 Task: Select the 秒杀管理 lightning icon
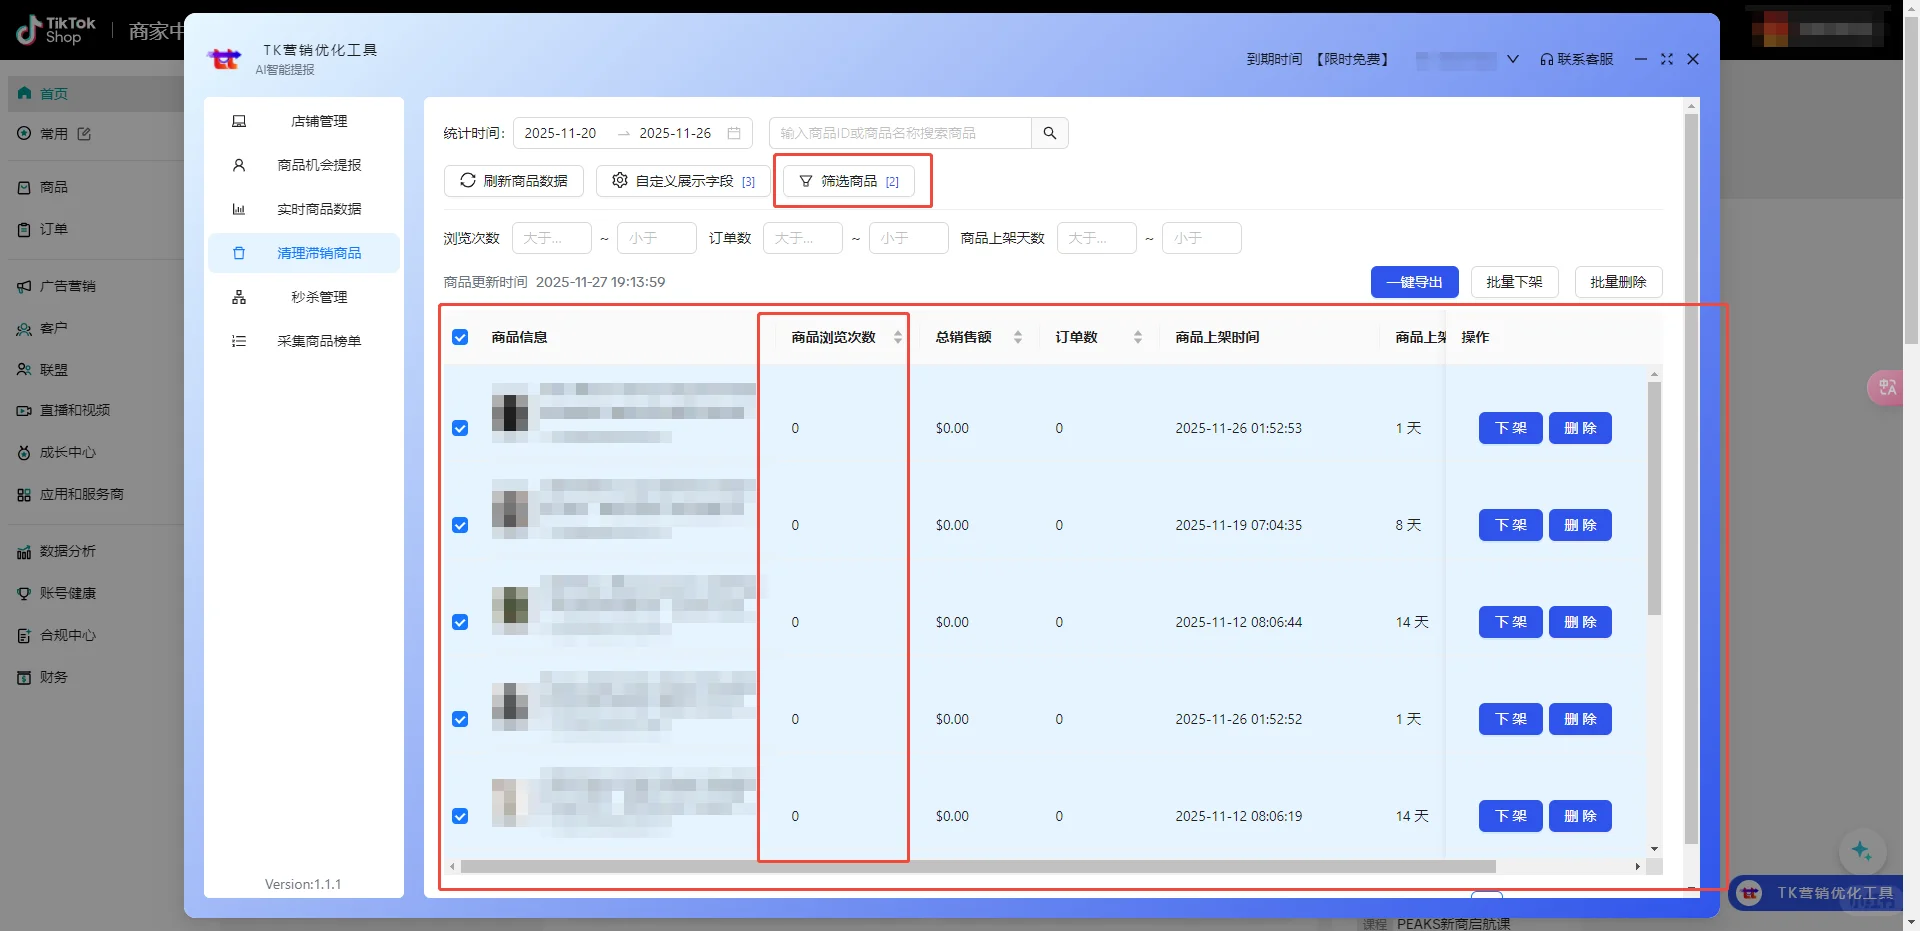pos(239,297)
